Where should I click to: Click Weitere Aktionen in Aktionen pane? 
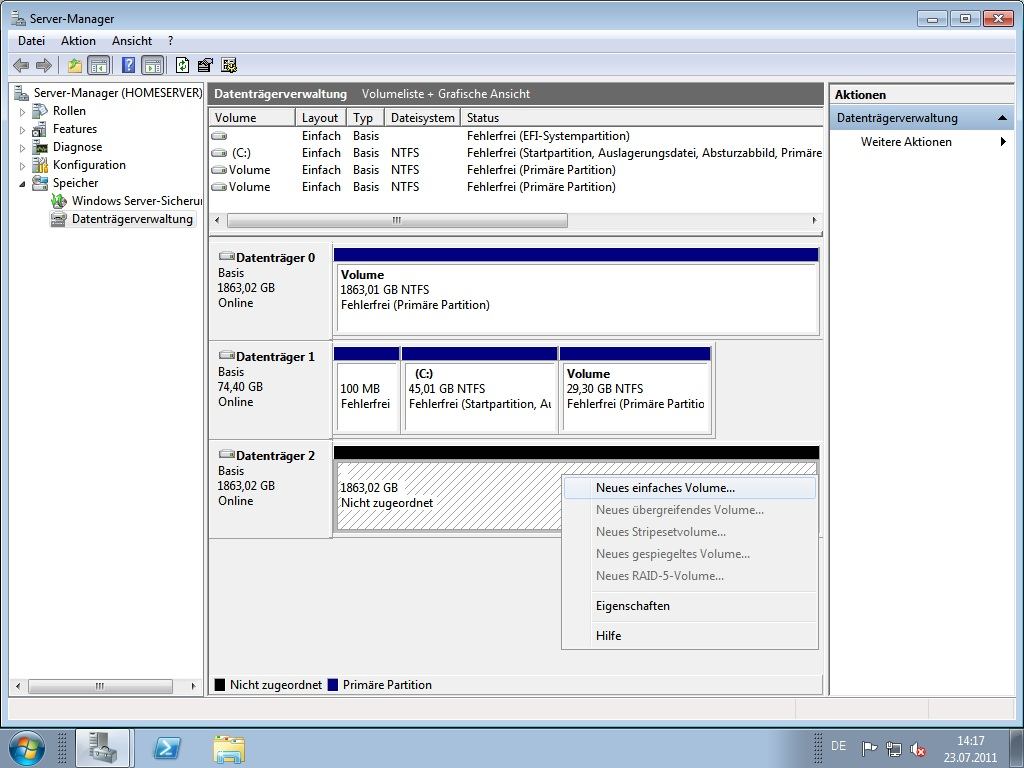906,142
